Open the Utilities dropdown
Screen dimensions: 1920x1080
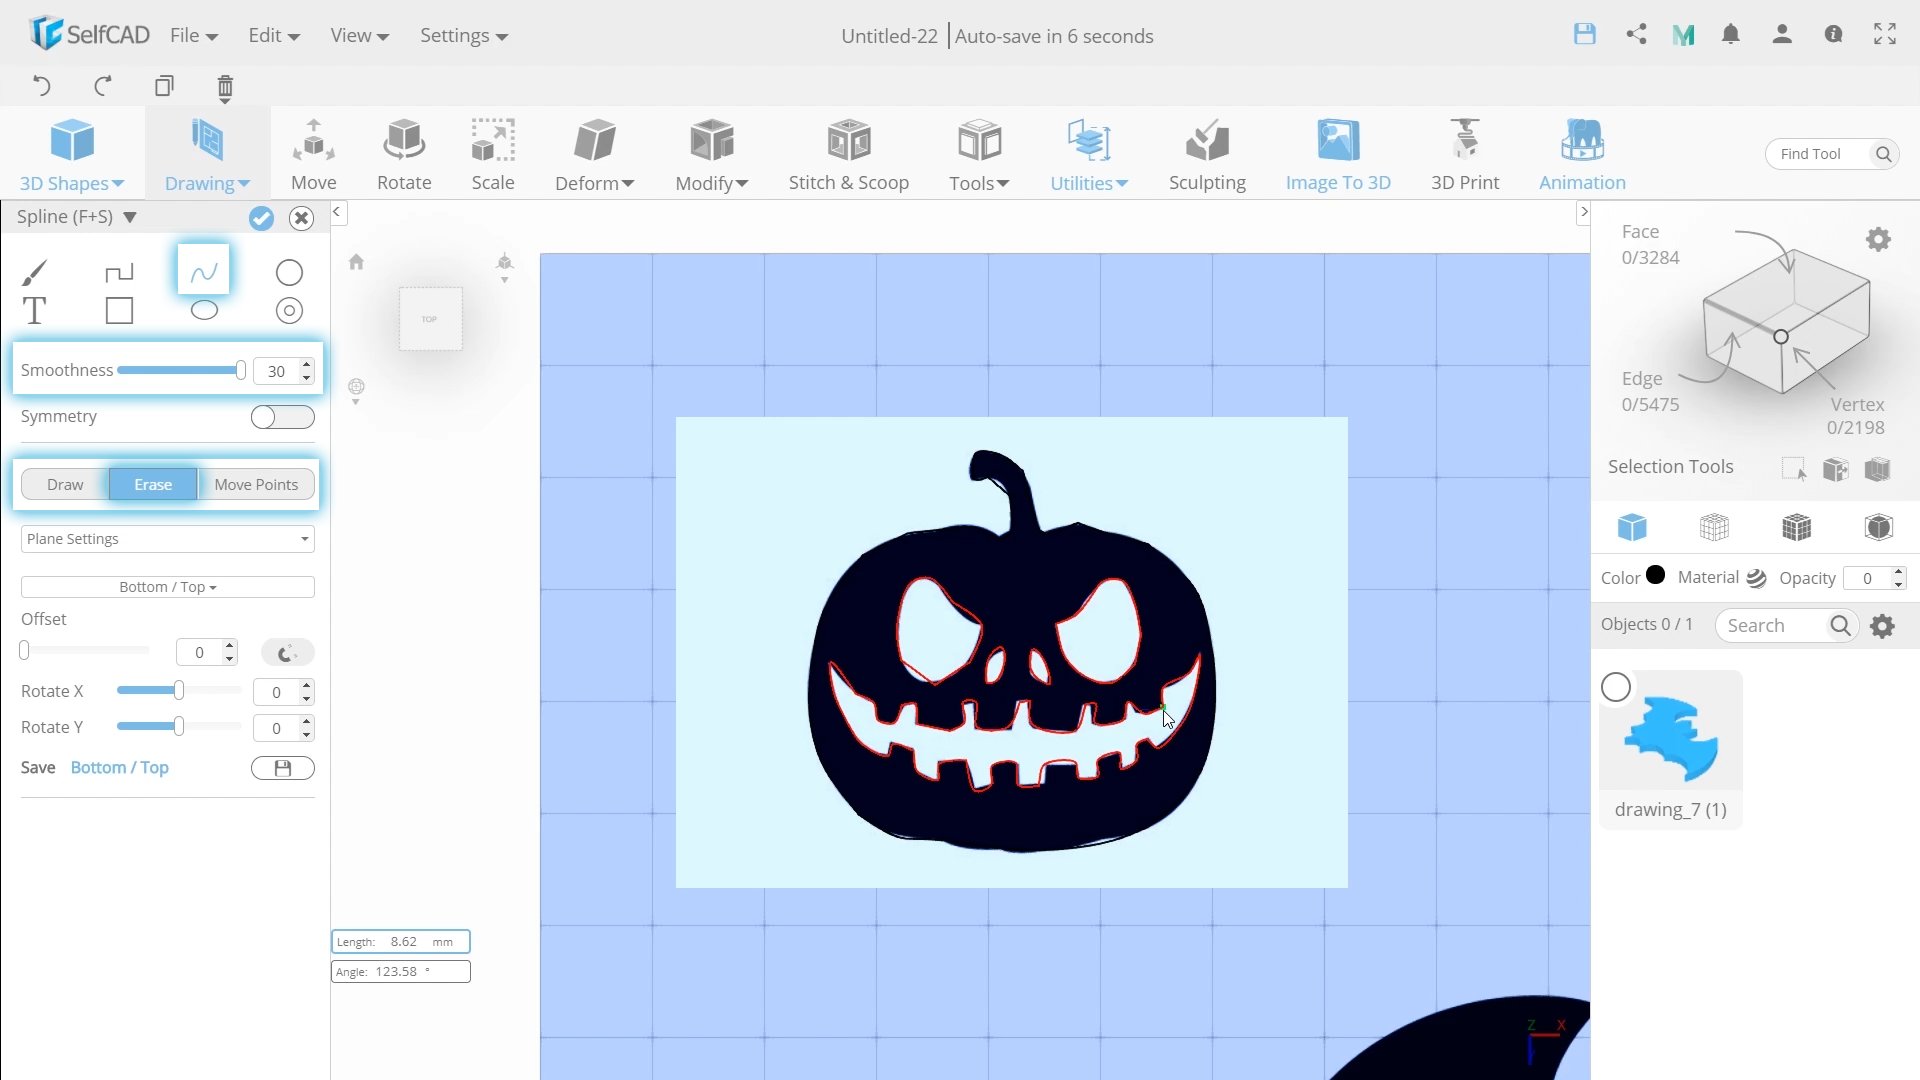1089,155
